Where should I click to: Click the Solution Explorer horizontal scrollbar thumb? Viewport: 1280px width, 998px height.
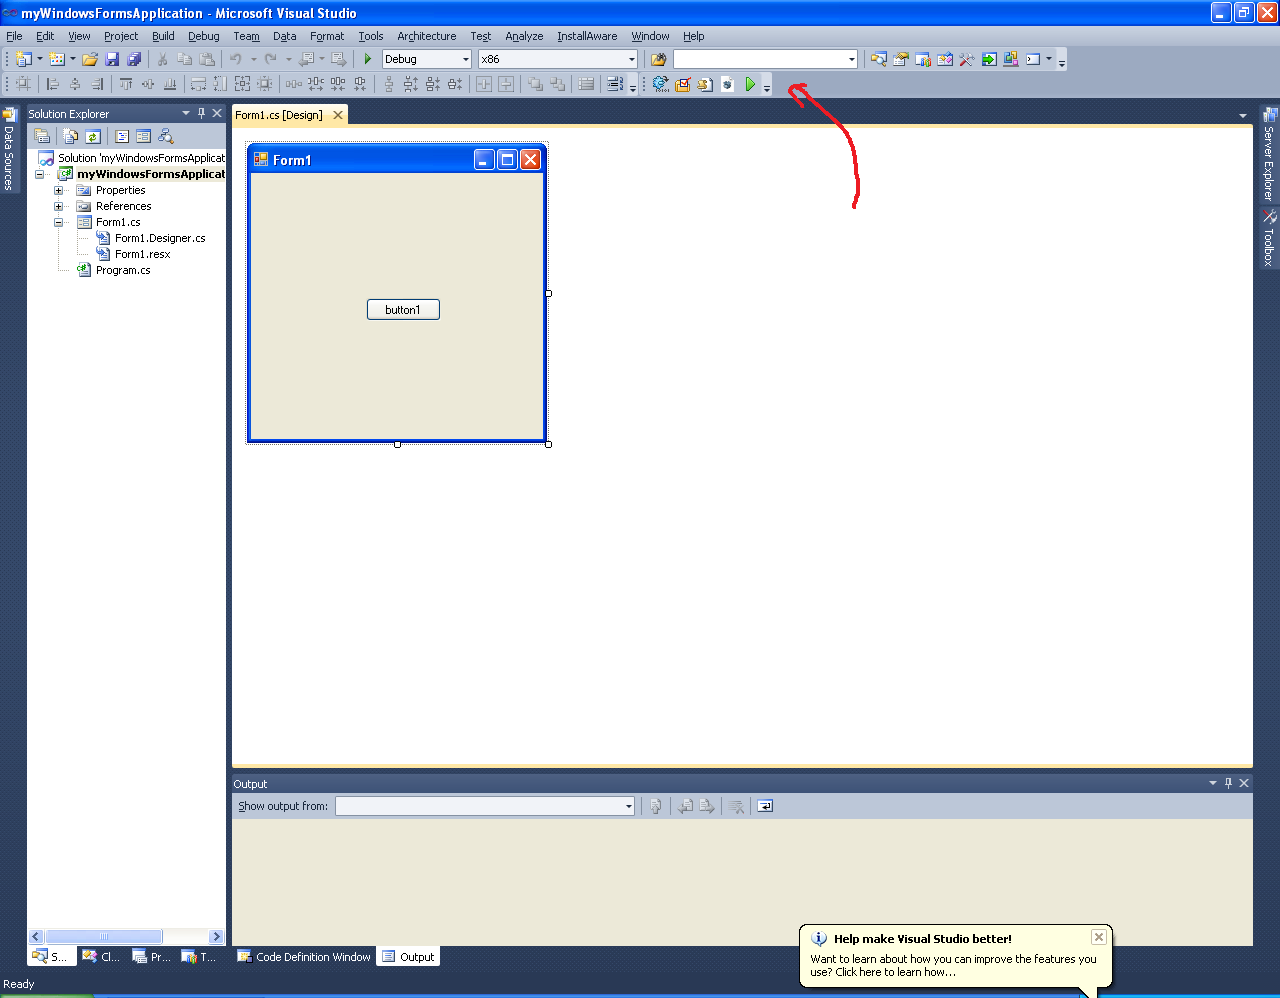[x=104, y=937]
